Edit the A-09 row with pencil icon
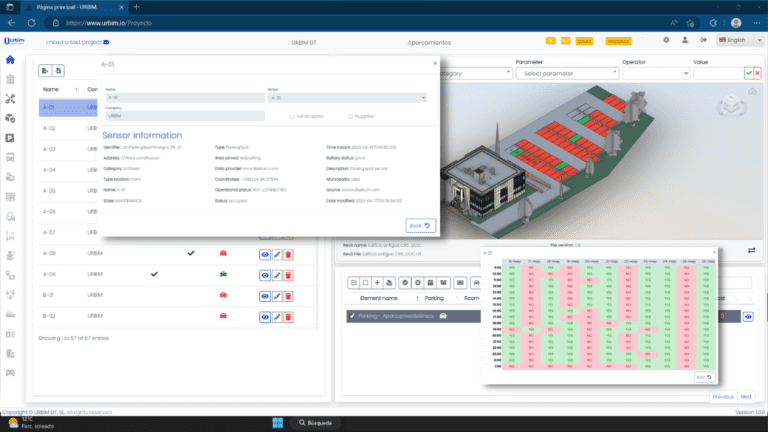 pyautogui.click(x=277, y=275)
